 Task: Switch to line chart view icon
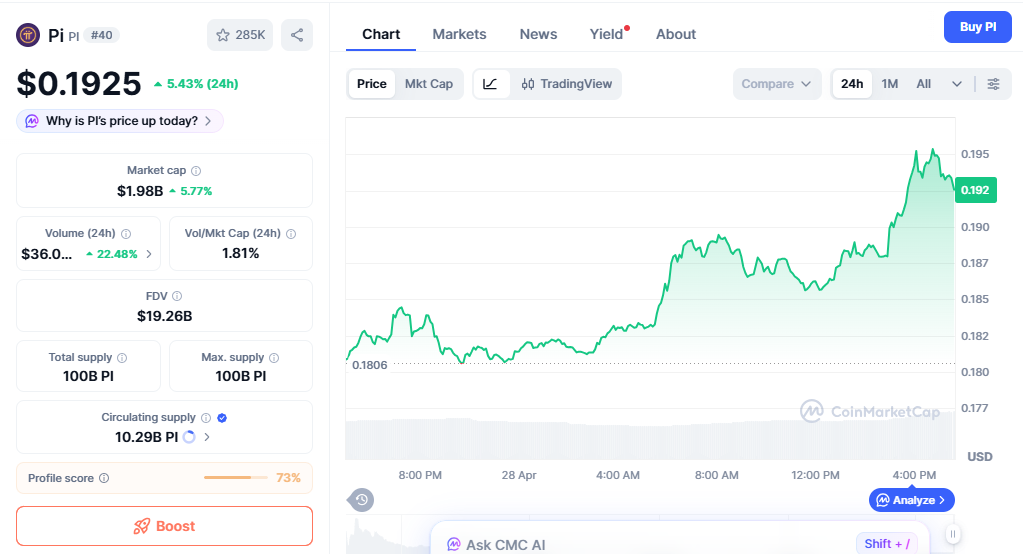click(x=491, y=84)
